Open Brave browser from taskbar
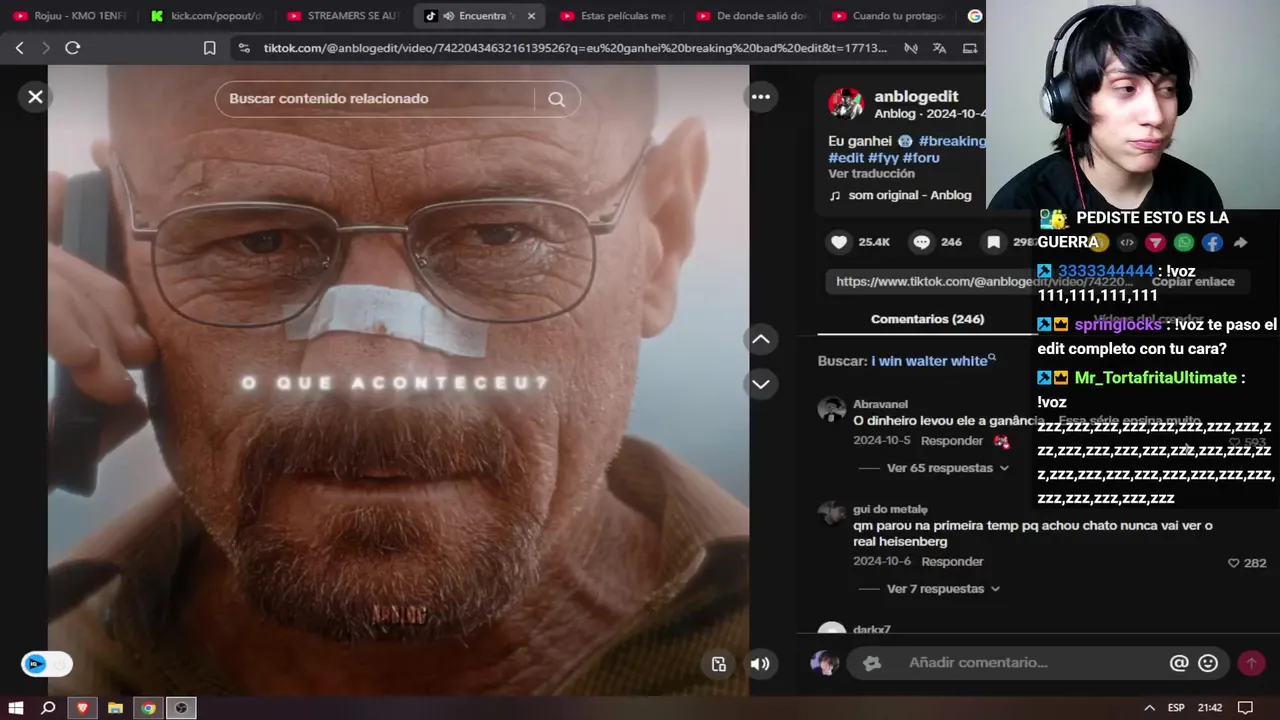This screenshot has height=720, width=1280. point(82,708)
